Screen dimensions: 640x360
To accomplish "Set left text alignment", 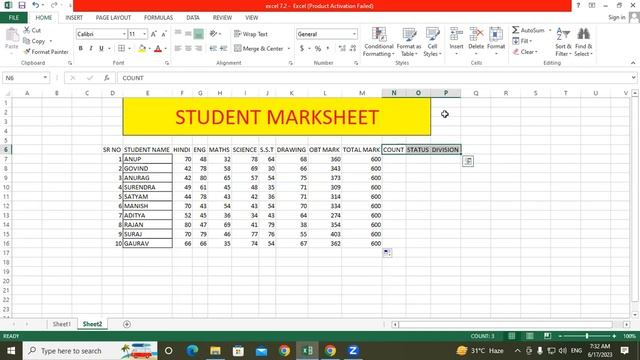I will click(178, 49).
